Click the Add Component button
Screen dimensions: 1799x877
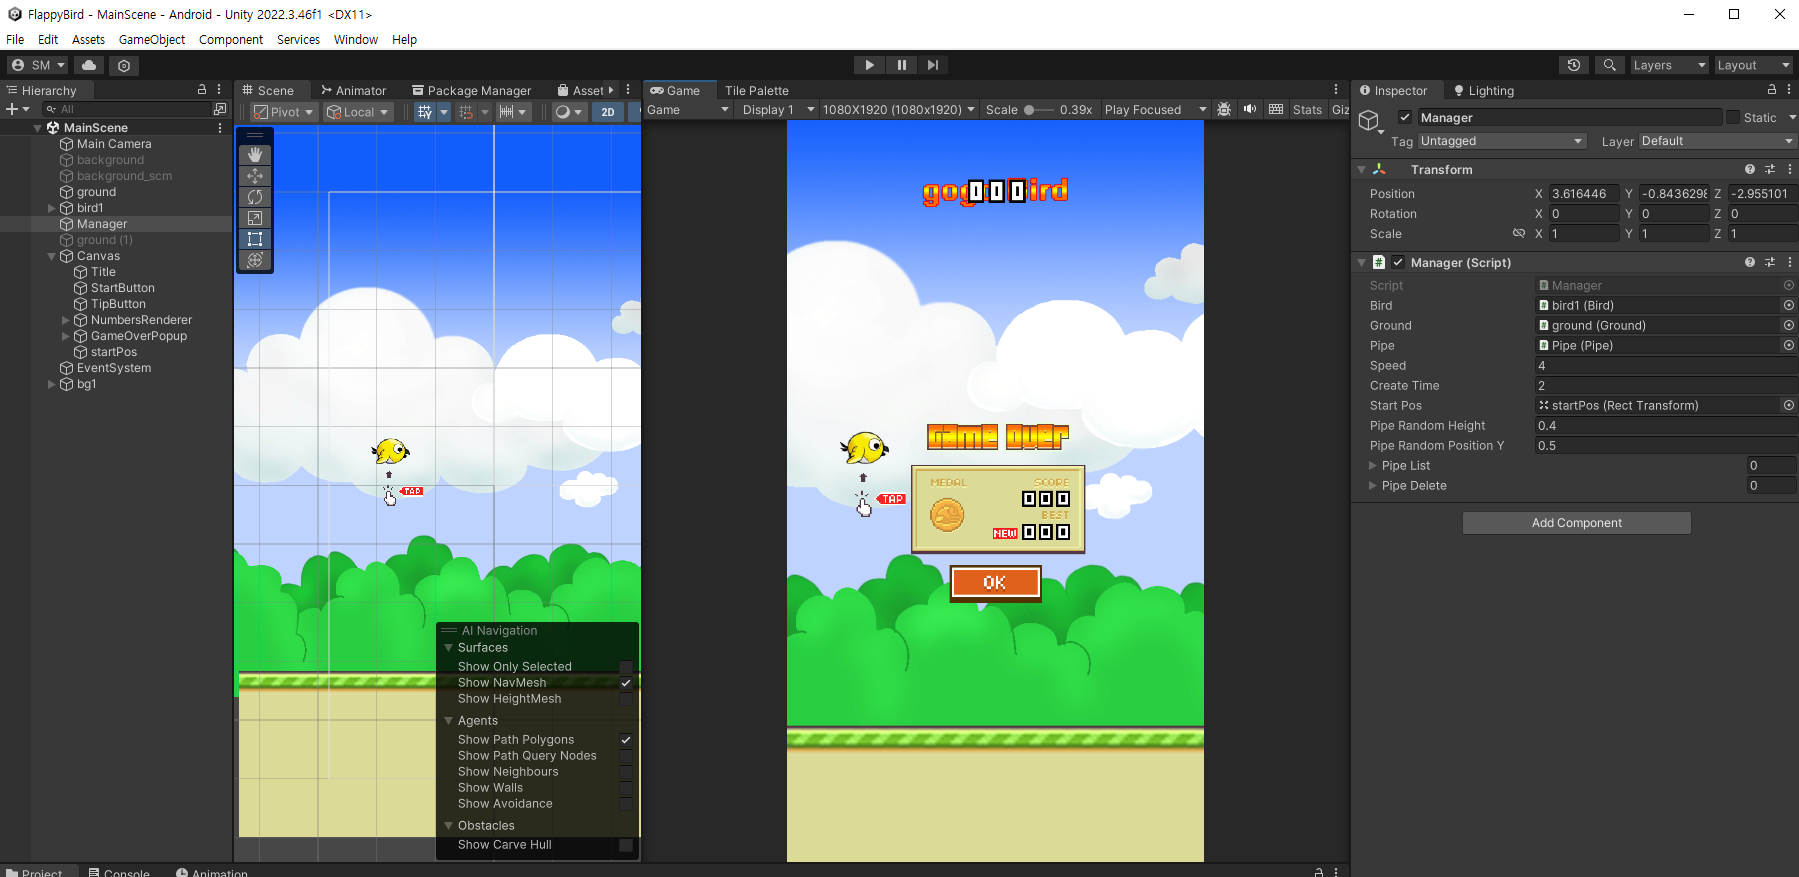[1577, 523]
